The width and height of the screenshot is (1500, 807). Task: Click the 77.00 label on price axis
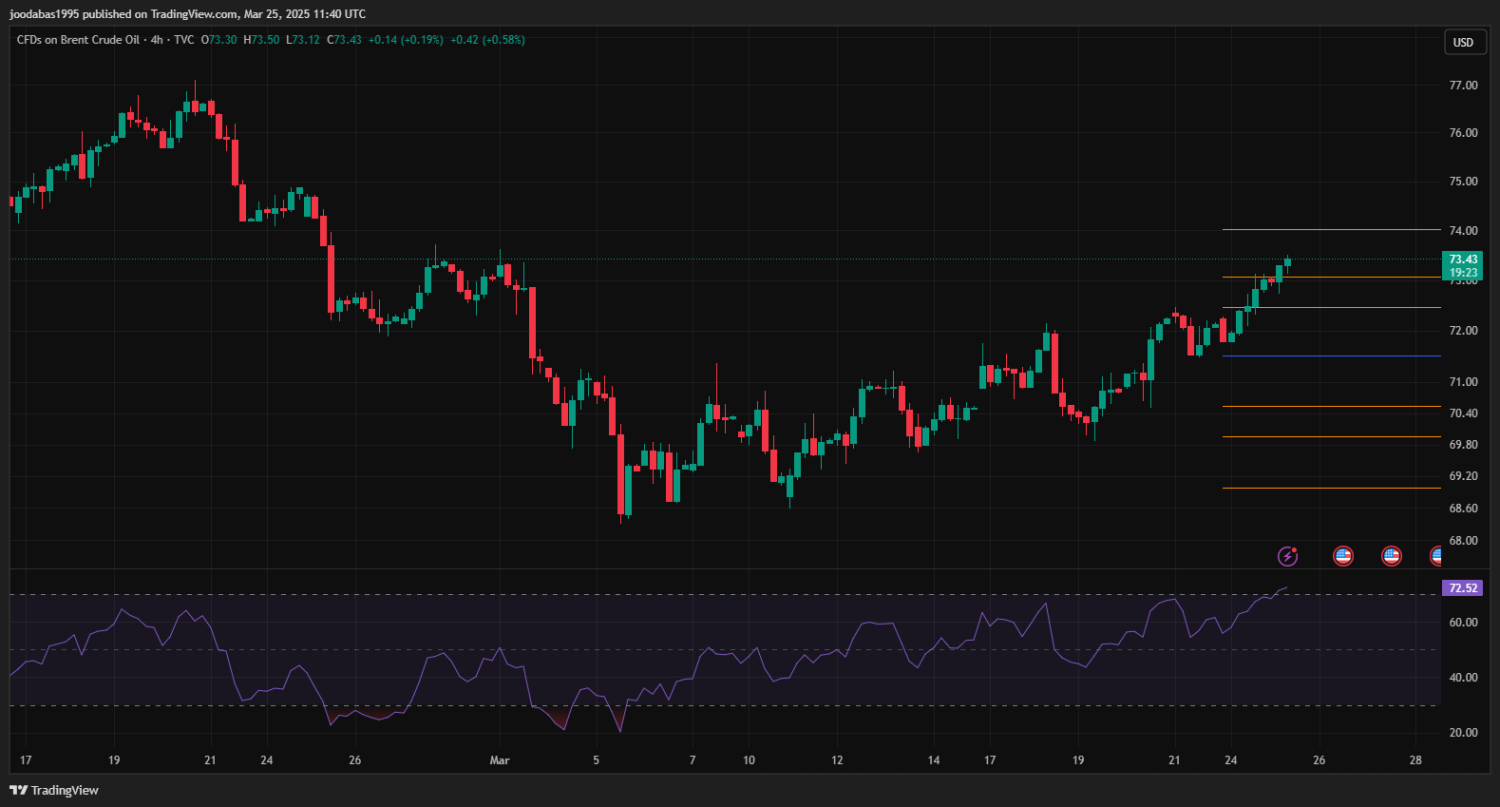1463,85
